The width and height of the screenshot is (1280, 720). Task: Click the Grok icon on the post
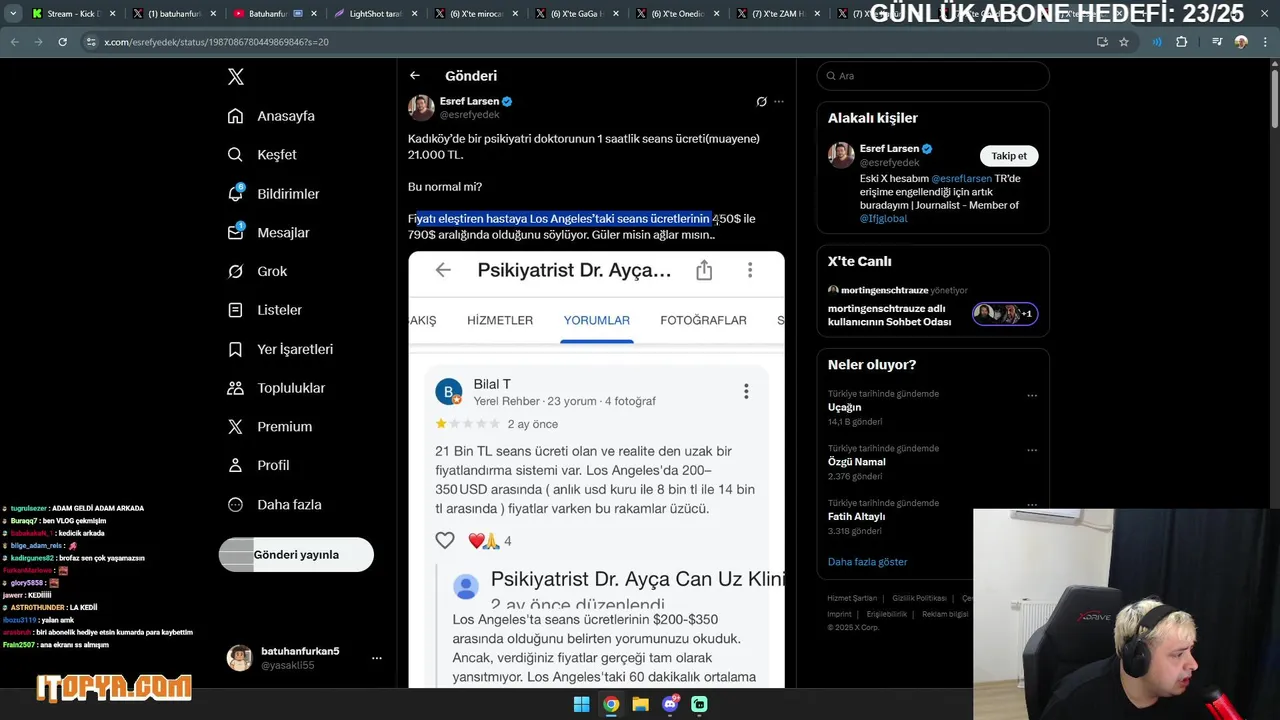tap(761, 102)
